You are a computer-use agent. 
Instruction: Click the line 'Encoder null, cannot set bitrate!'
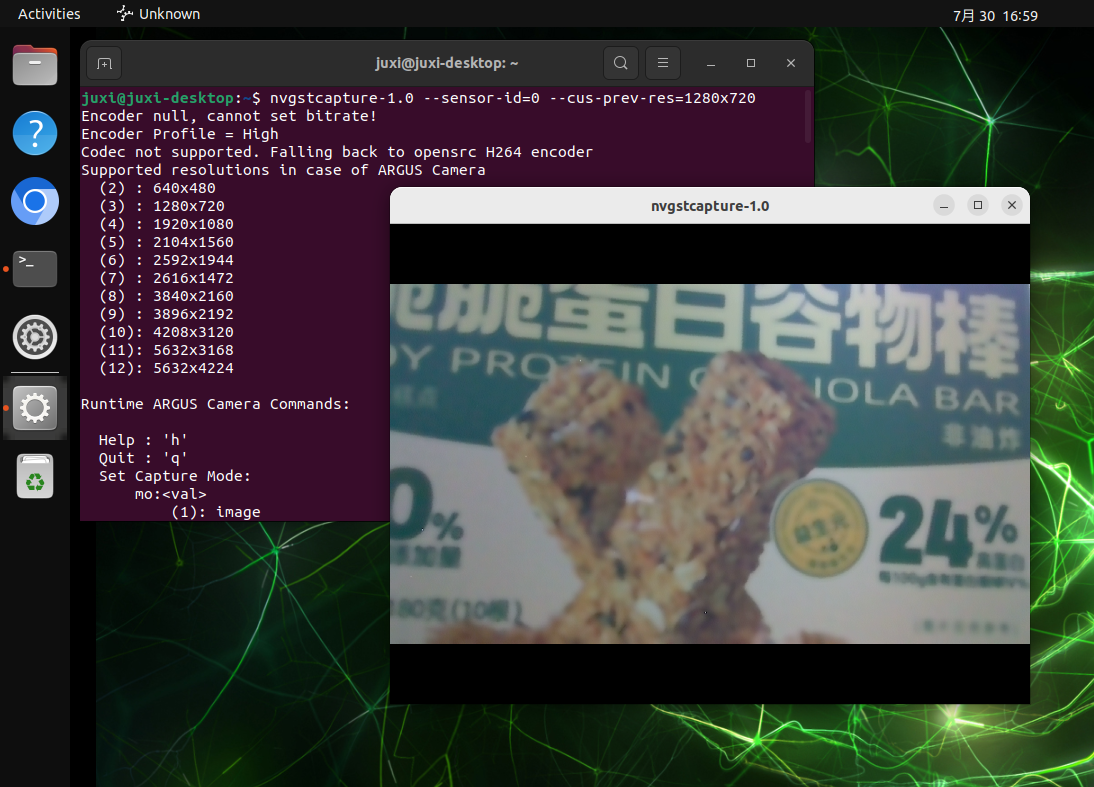(x=229, y=117)
